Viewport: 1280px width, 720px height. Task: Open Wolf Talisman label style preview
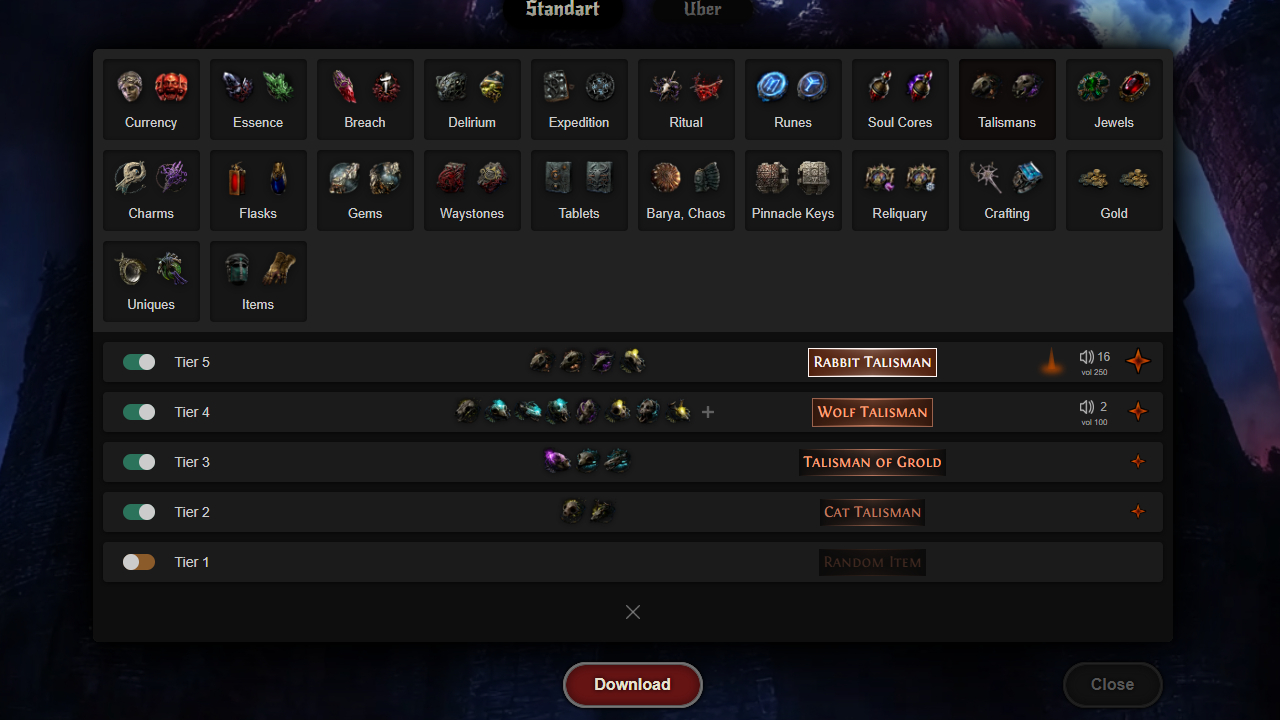(x=872, y=412)
